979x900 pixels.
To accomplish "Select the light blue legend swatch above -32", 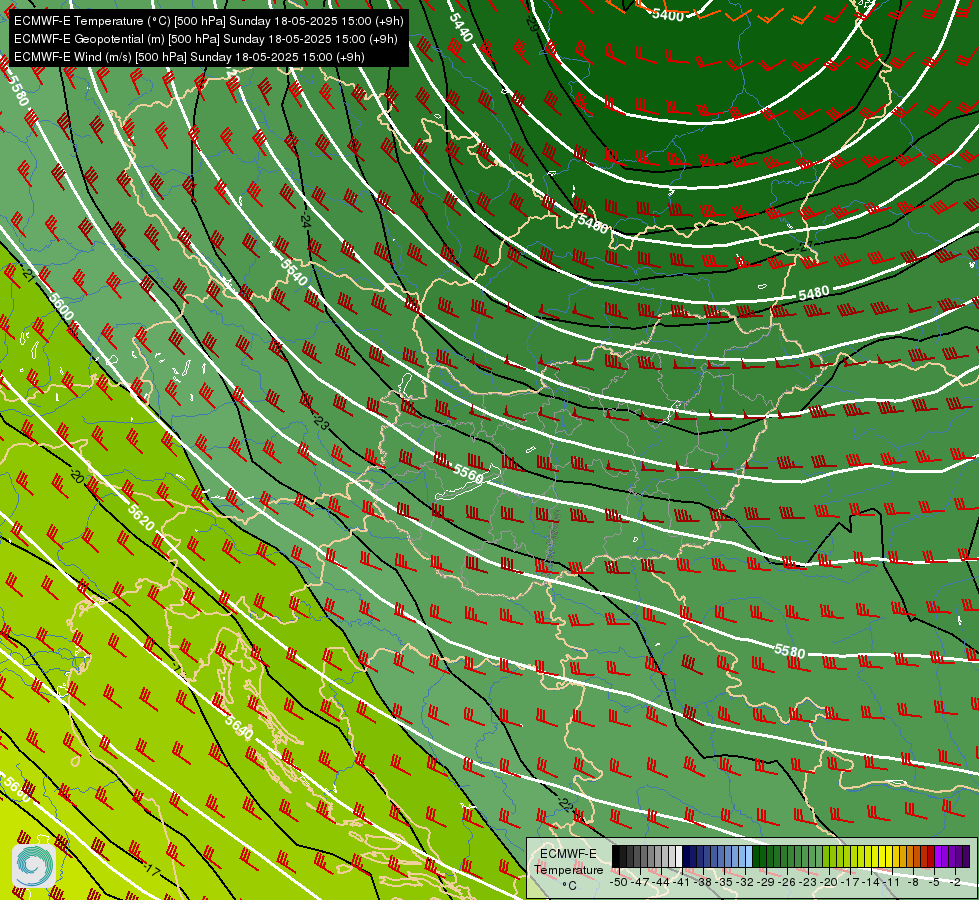I will tap(749, 857).
